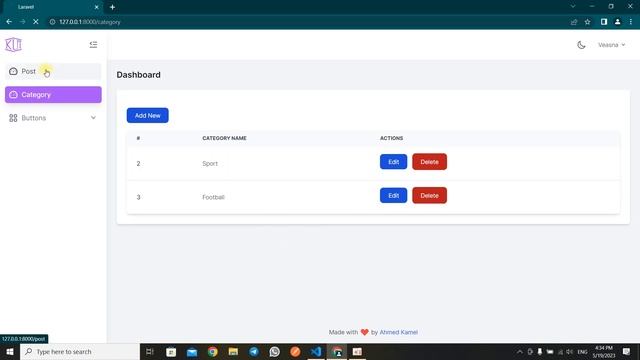Select the Category sidebar item

pos(53,95)
